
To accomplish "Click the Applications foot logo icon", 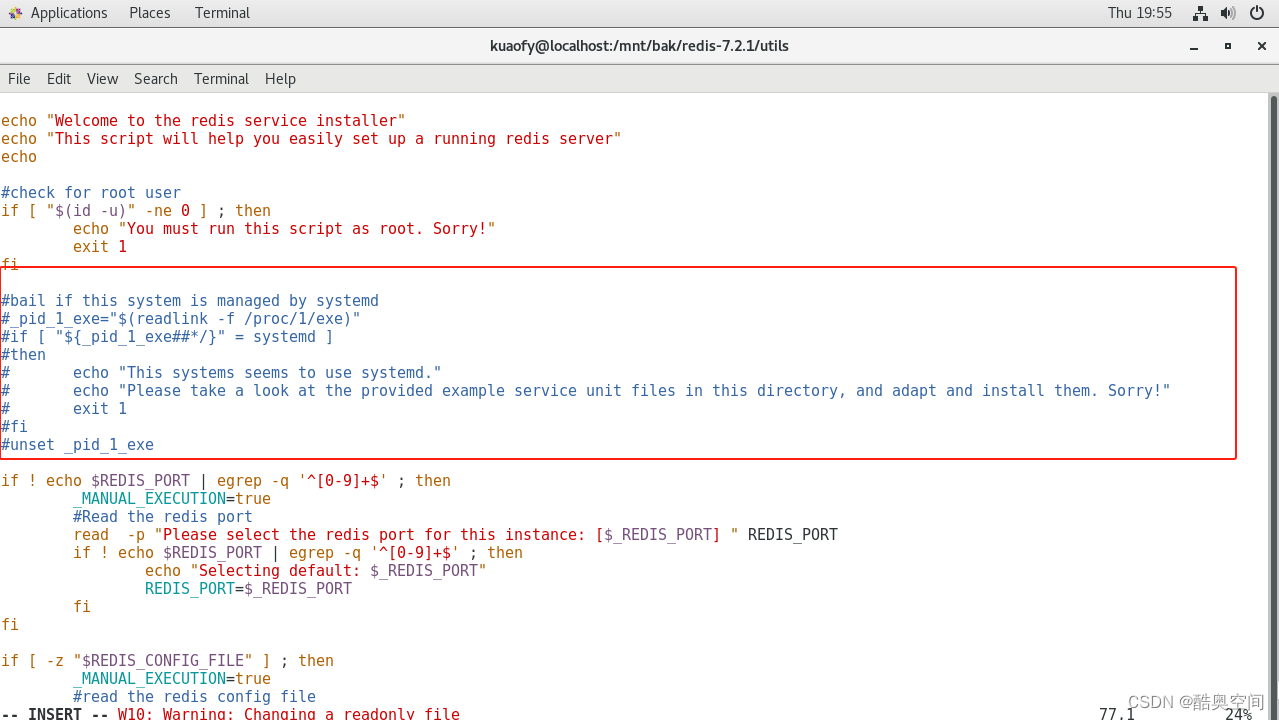I will coord(15,13).
